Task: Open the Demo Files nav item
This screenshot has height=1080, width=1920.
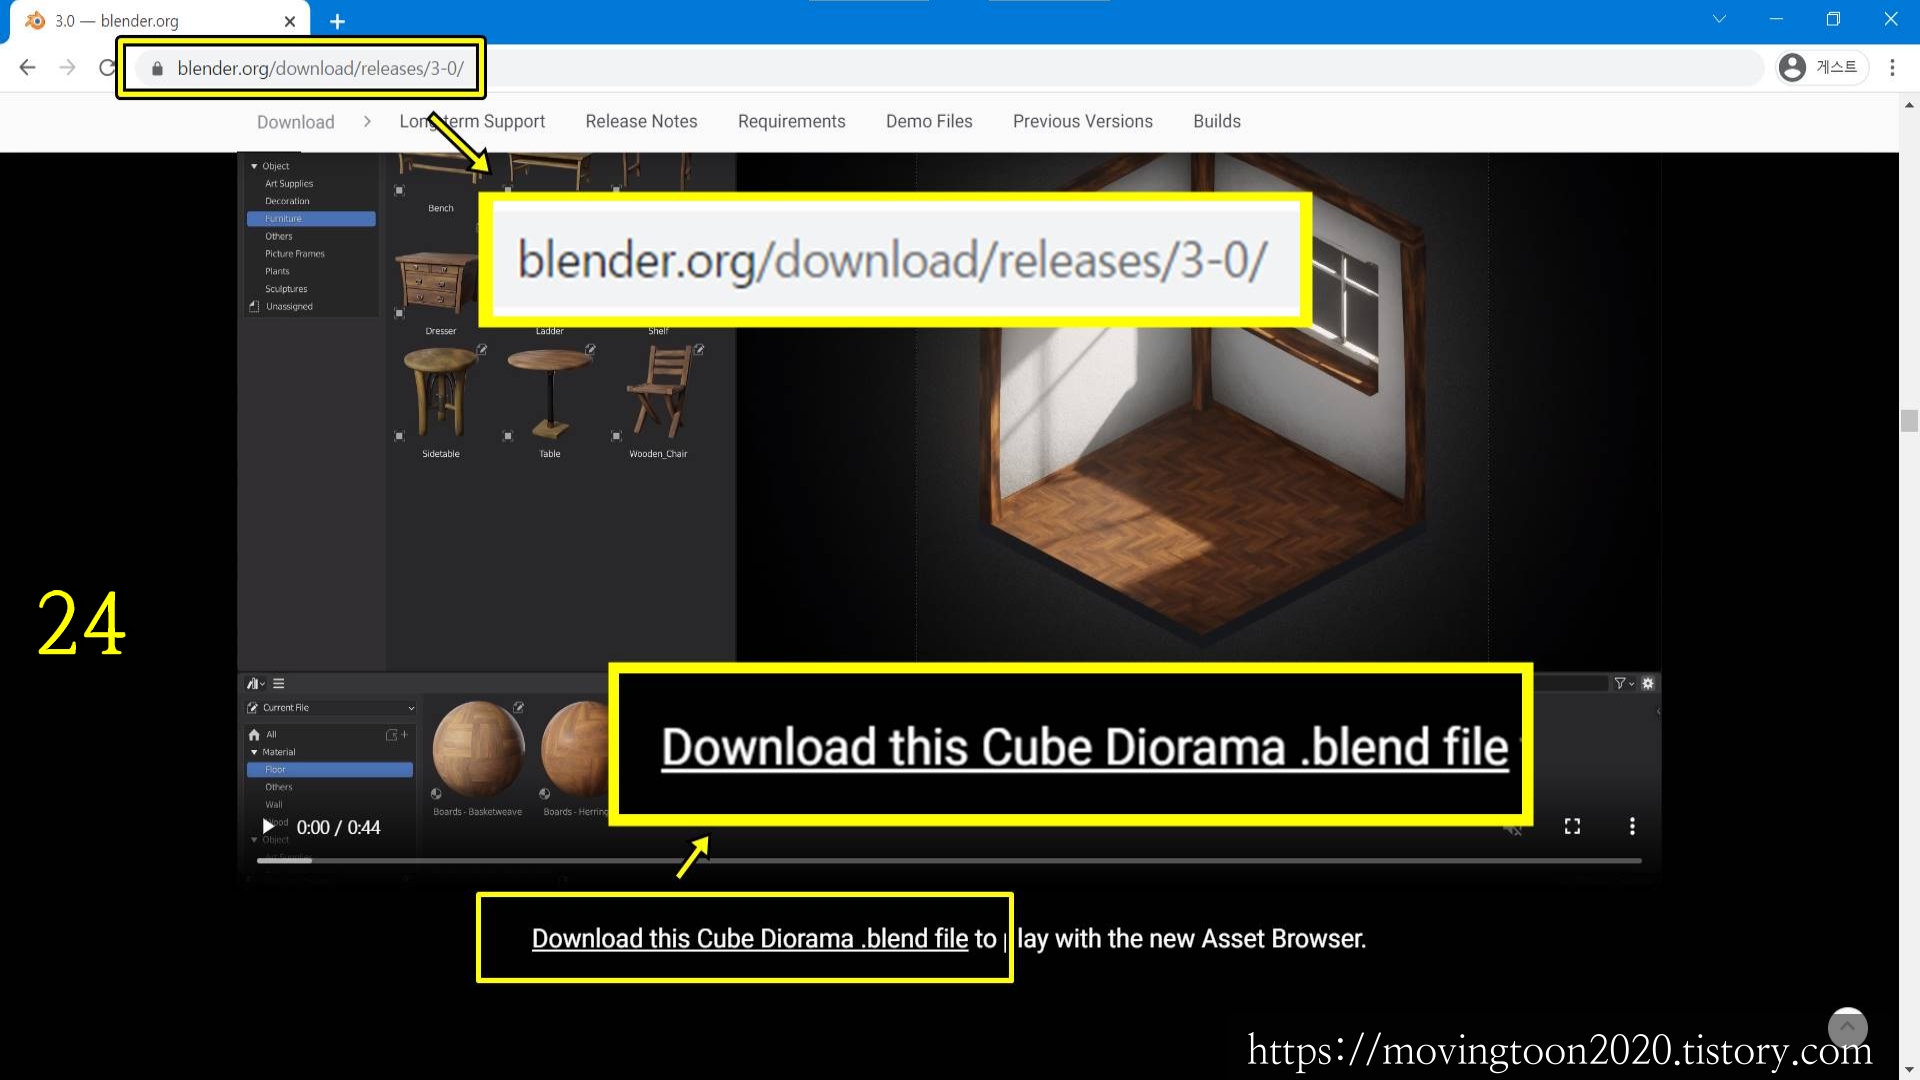Action: (x=929, y=121)
